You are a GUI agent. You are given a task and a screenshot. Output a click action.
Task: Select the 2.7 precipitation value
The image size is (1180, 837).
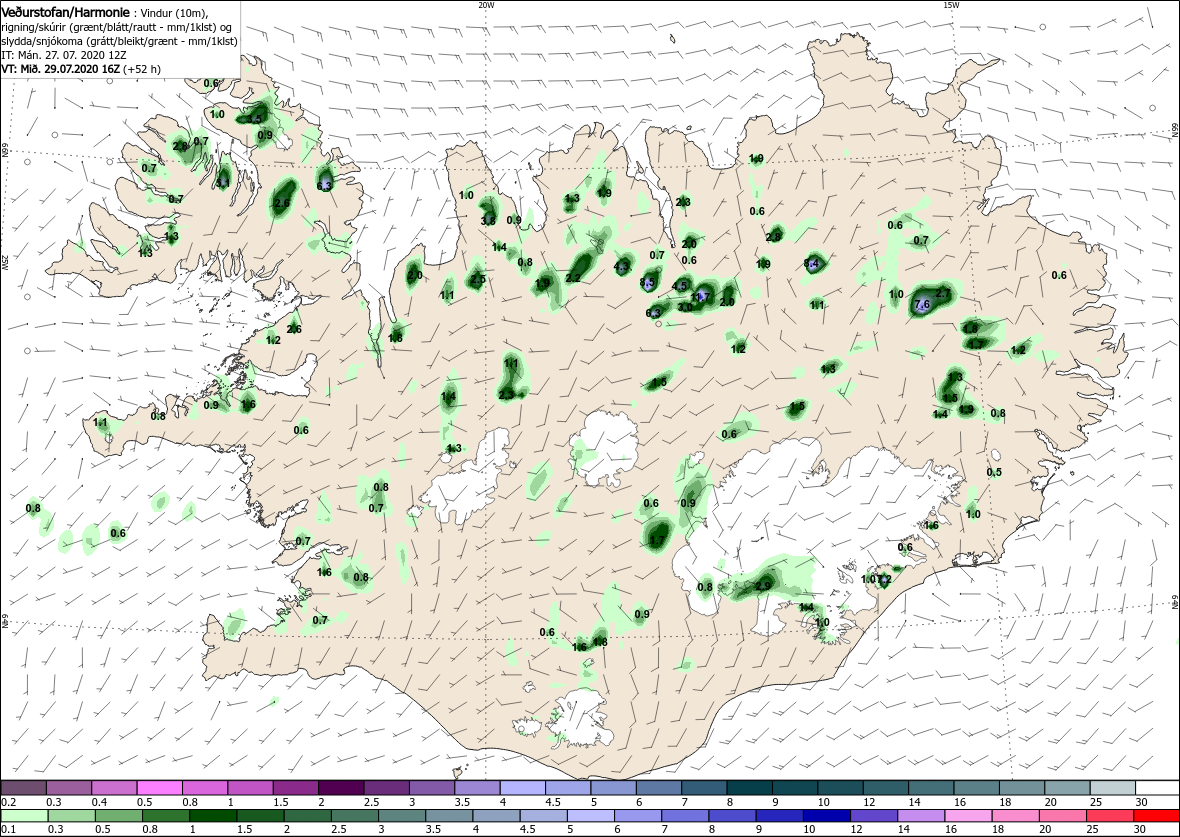(x=944, y=293)
